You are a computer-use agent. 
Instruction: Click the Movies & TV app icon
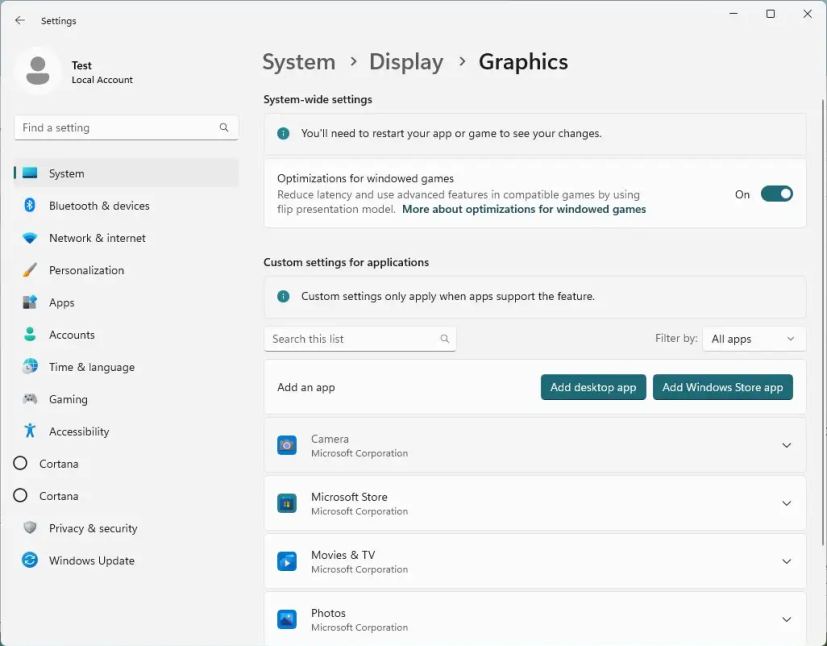coord(287,561)
